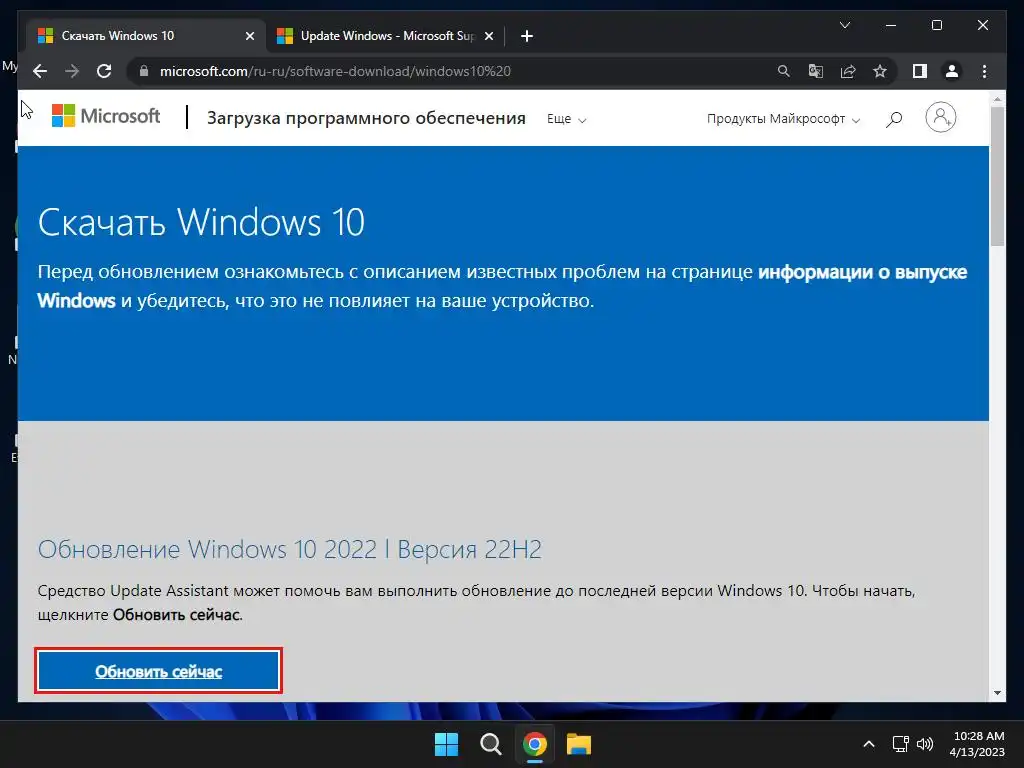Click the page vertical scrollbar thumb

(997, 176)
